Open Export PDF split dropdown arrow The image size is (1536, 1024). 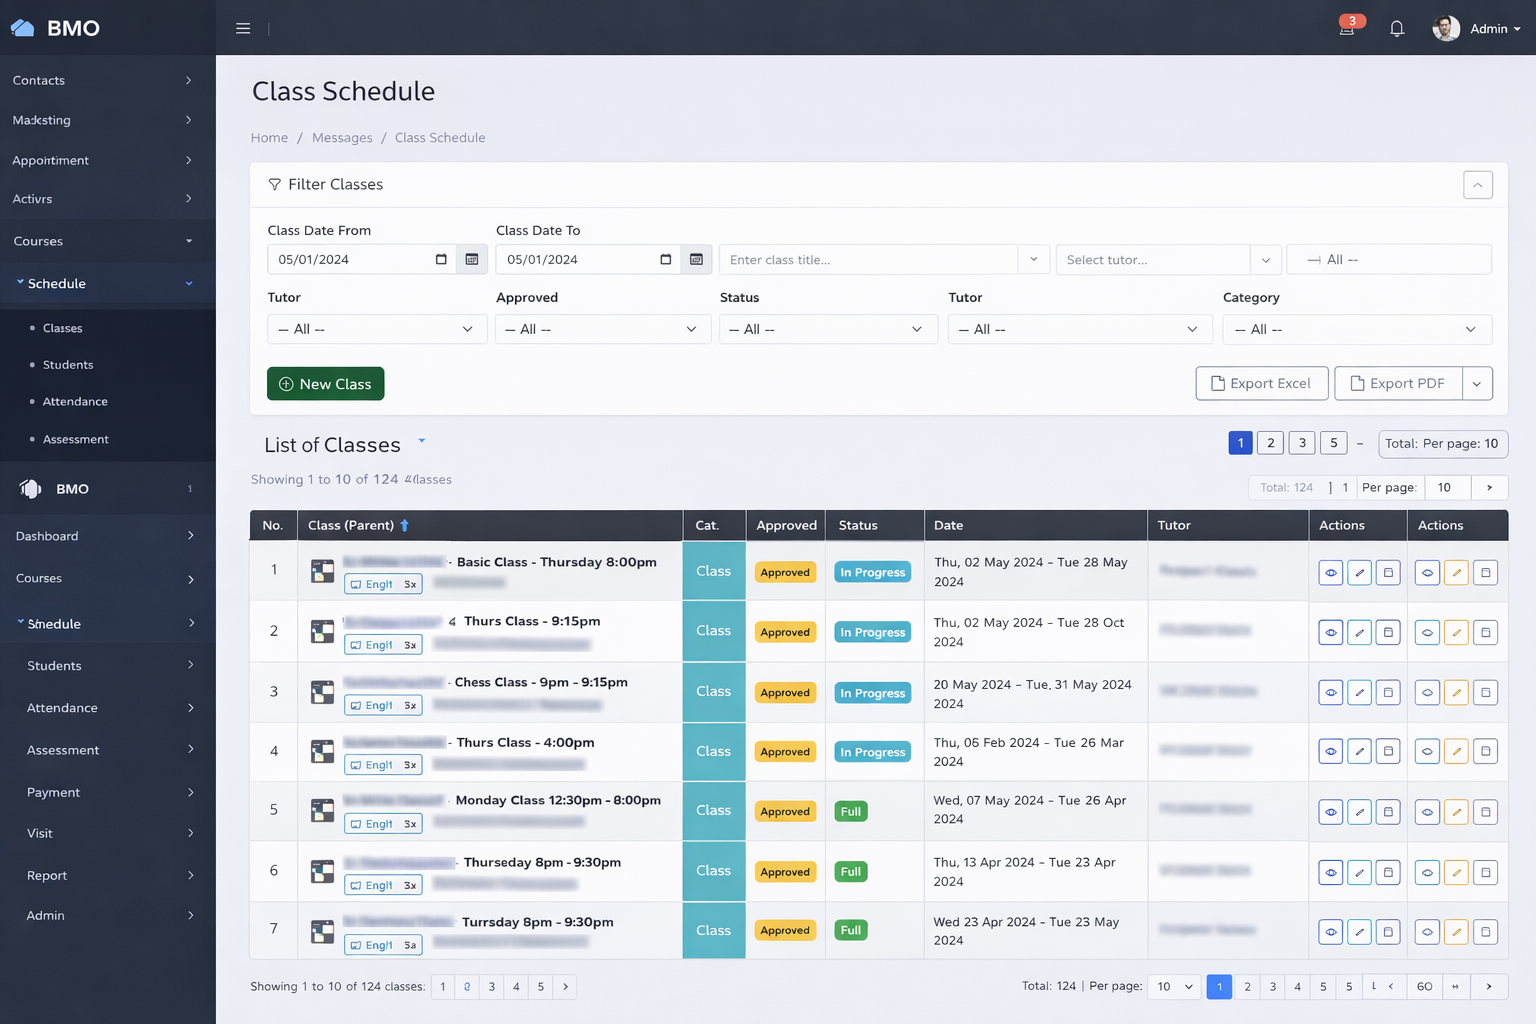[x=1477, y=383]
